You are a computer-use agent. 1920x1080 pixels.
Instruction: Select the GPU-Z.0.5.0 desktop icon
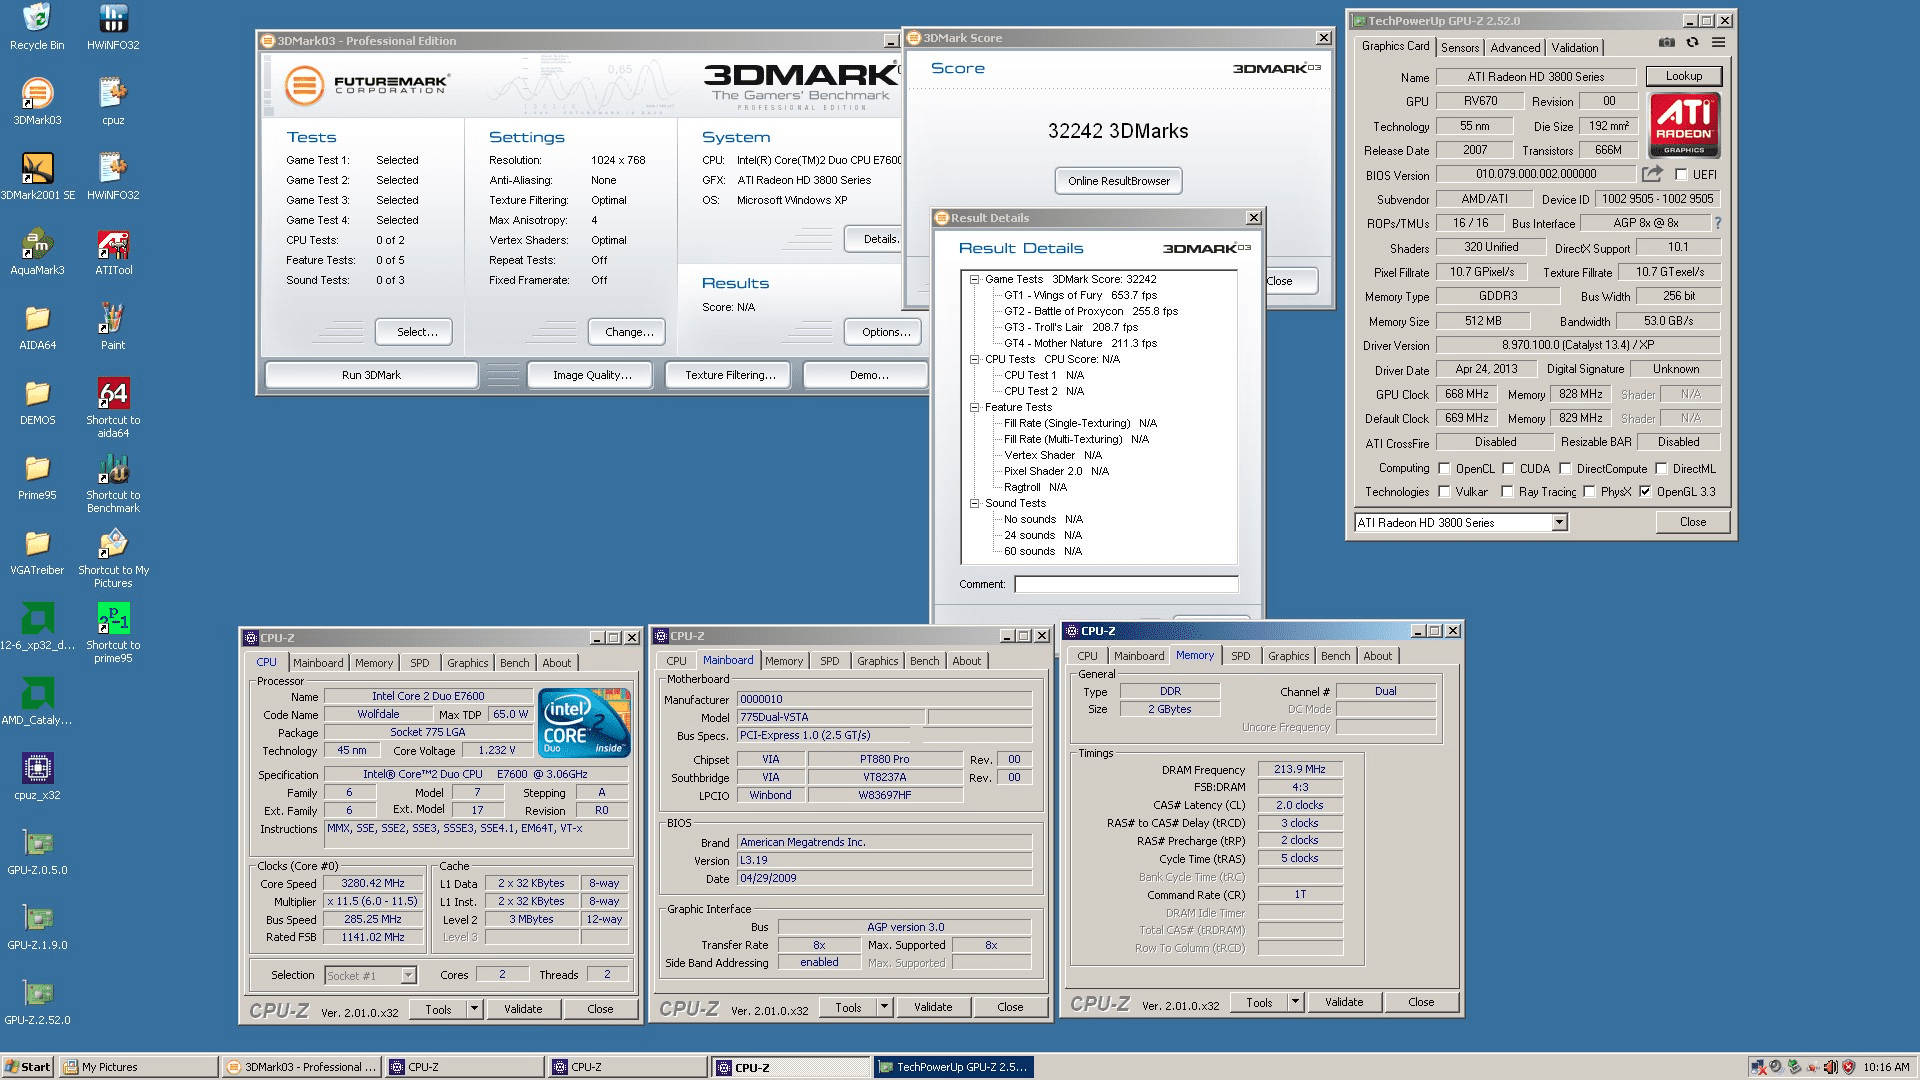pos(37,852)
